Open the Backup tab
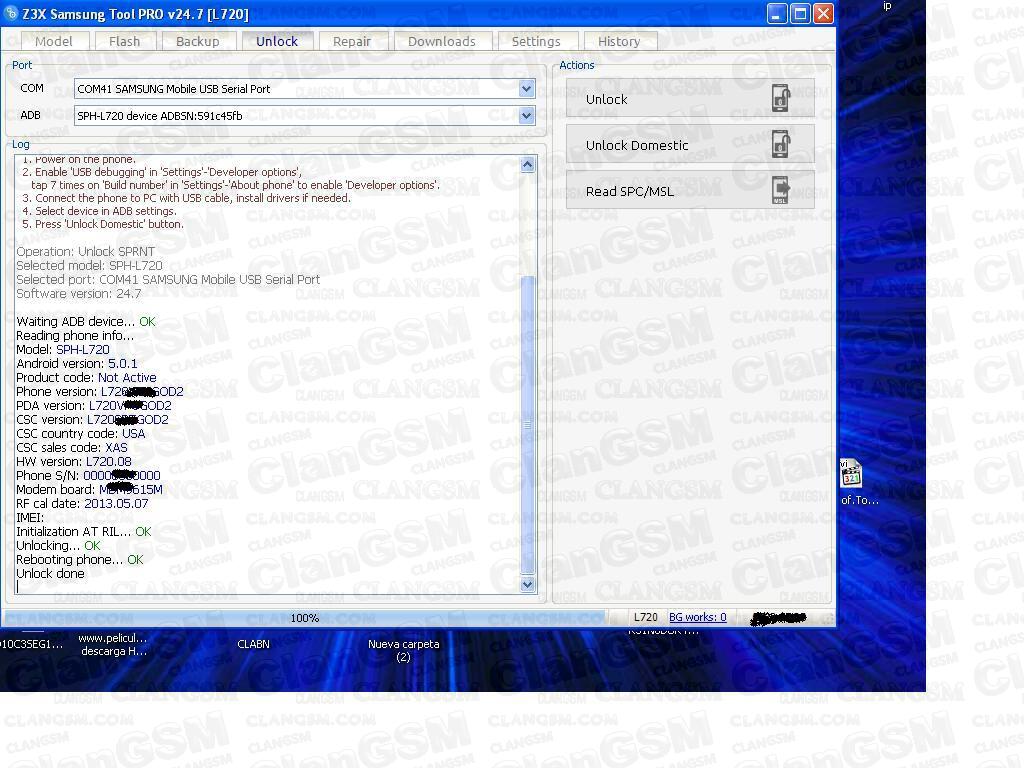 198,41
